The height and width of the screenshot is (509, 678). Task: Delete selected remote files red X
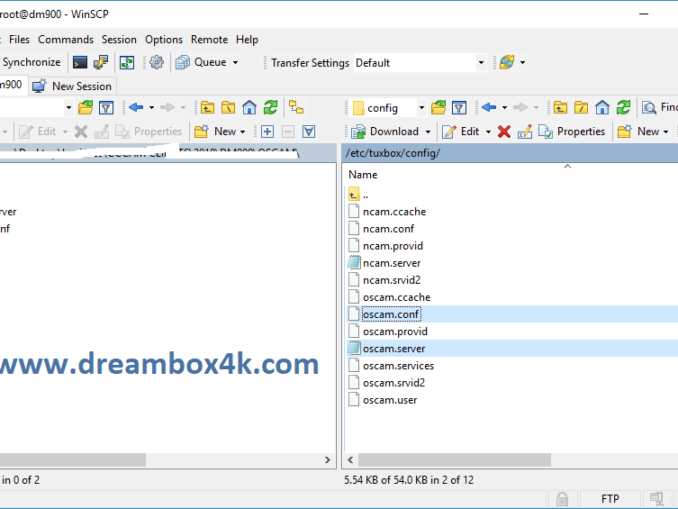(x=504, y=131)
